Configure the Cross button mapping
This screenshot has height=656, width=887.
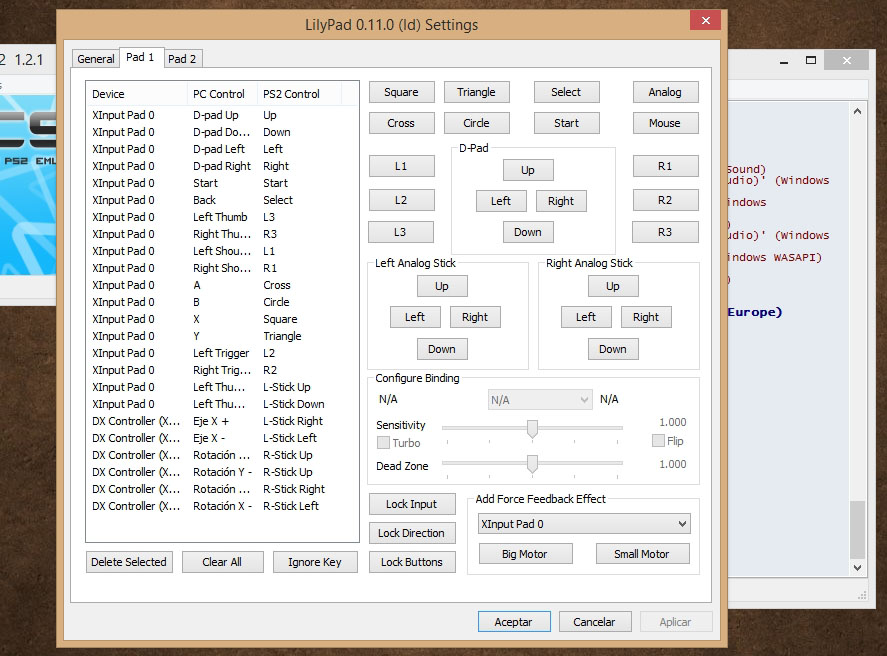tap(401, 123)
